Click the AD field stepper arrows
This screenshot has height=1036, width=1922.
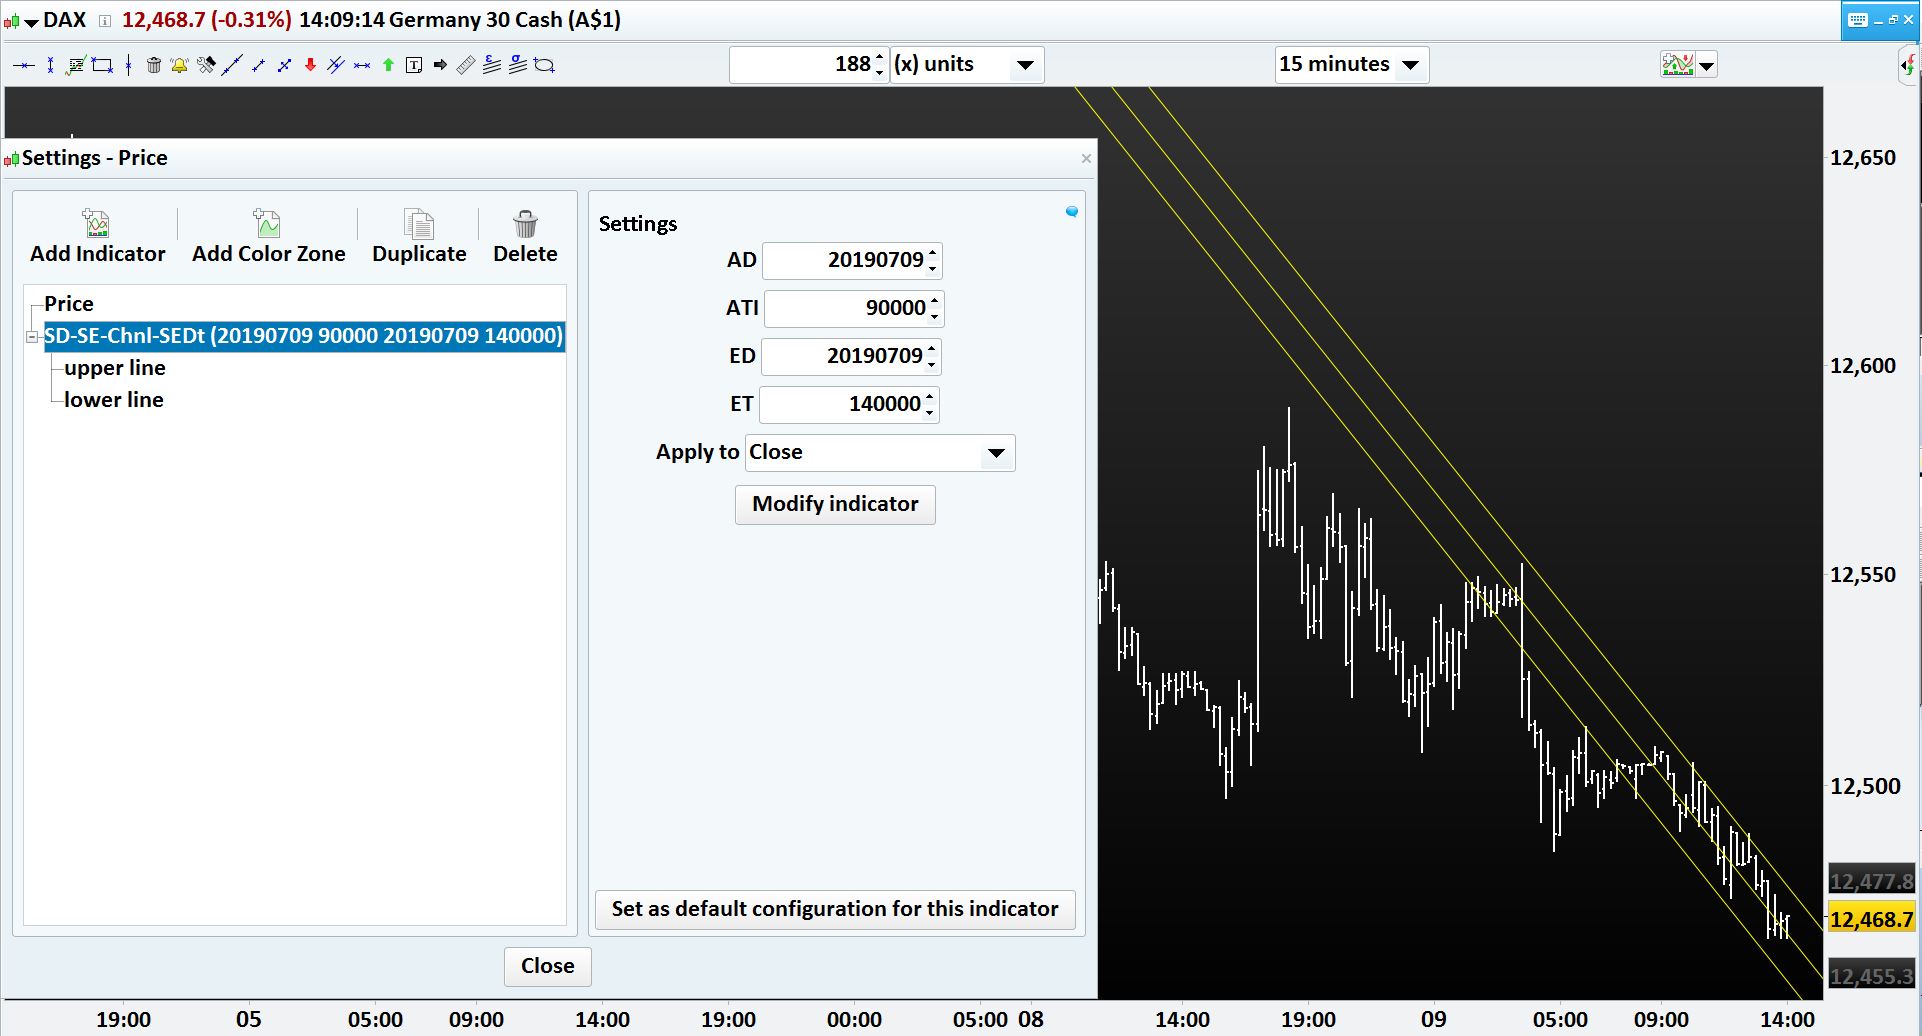coord(933,261)
